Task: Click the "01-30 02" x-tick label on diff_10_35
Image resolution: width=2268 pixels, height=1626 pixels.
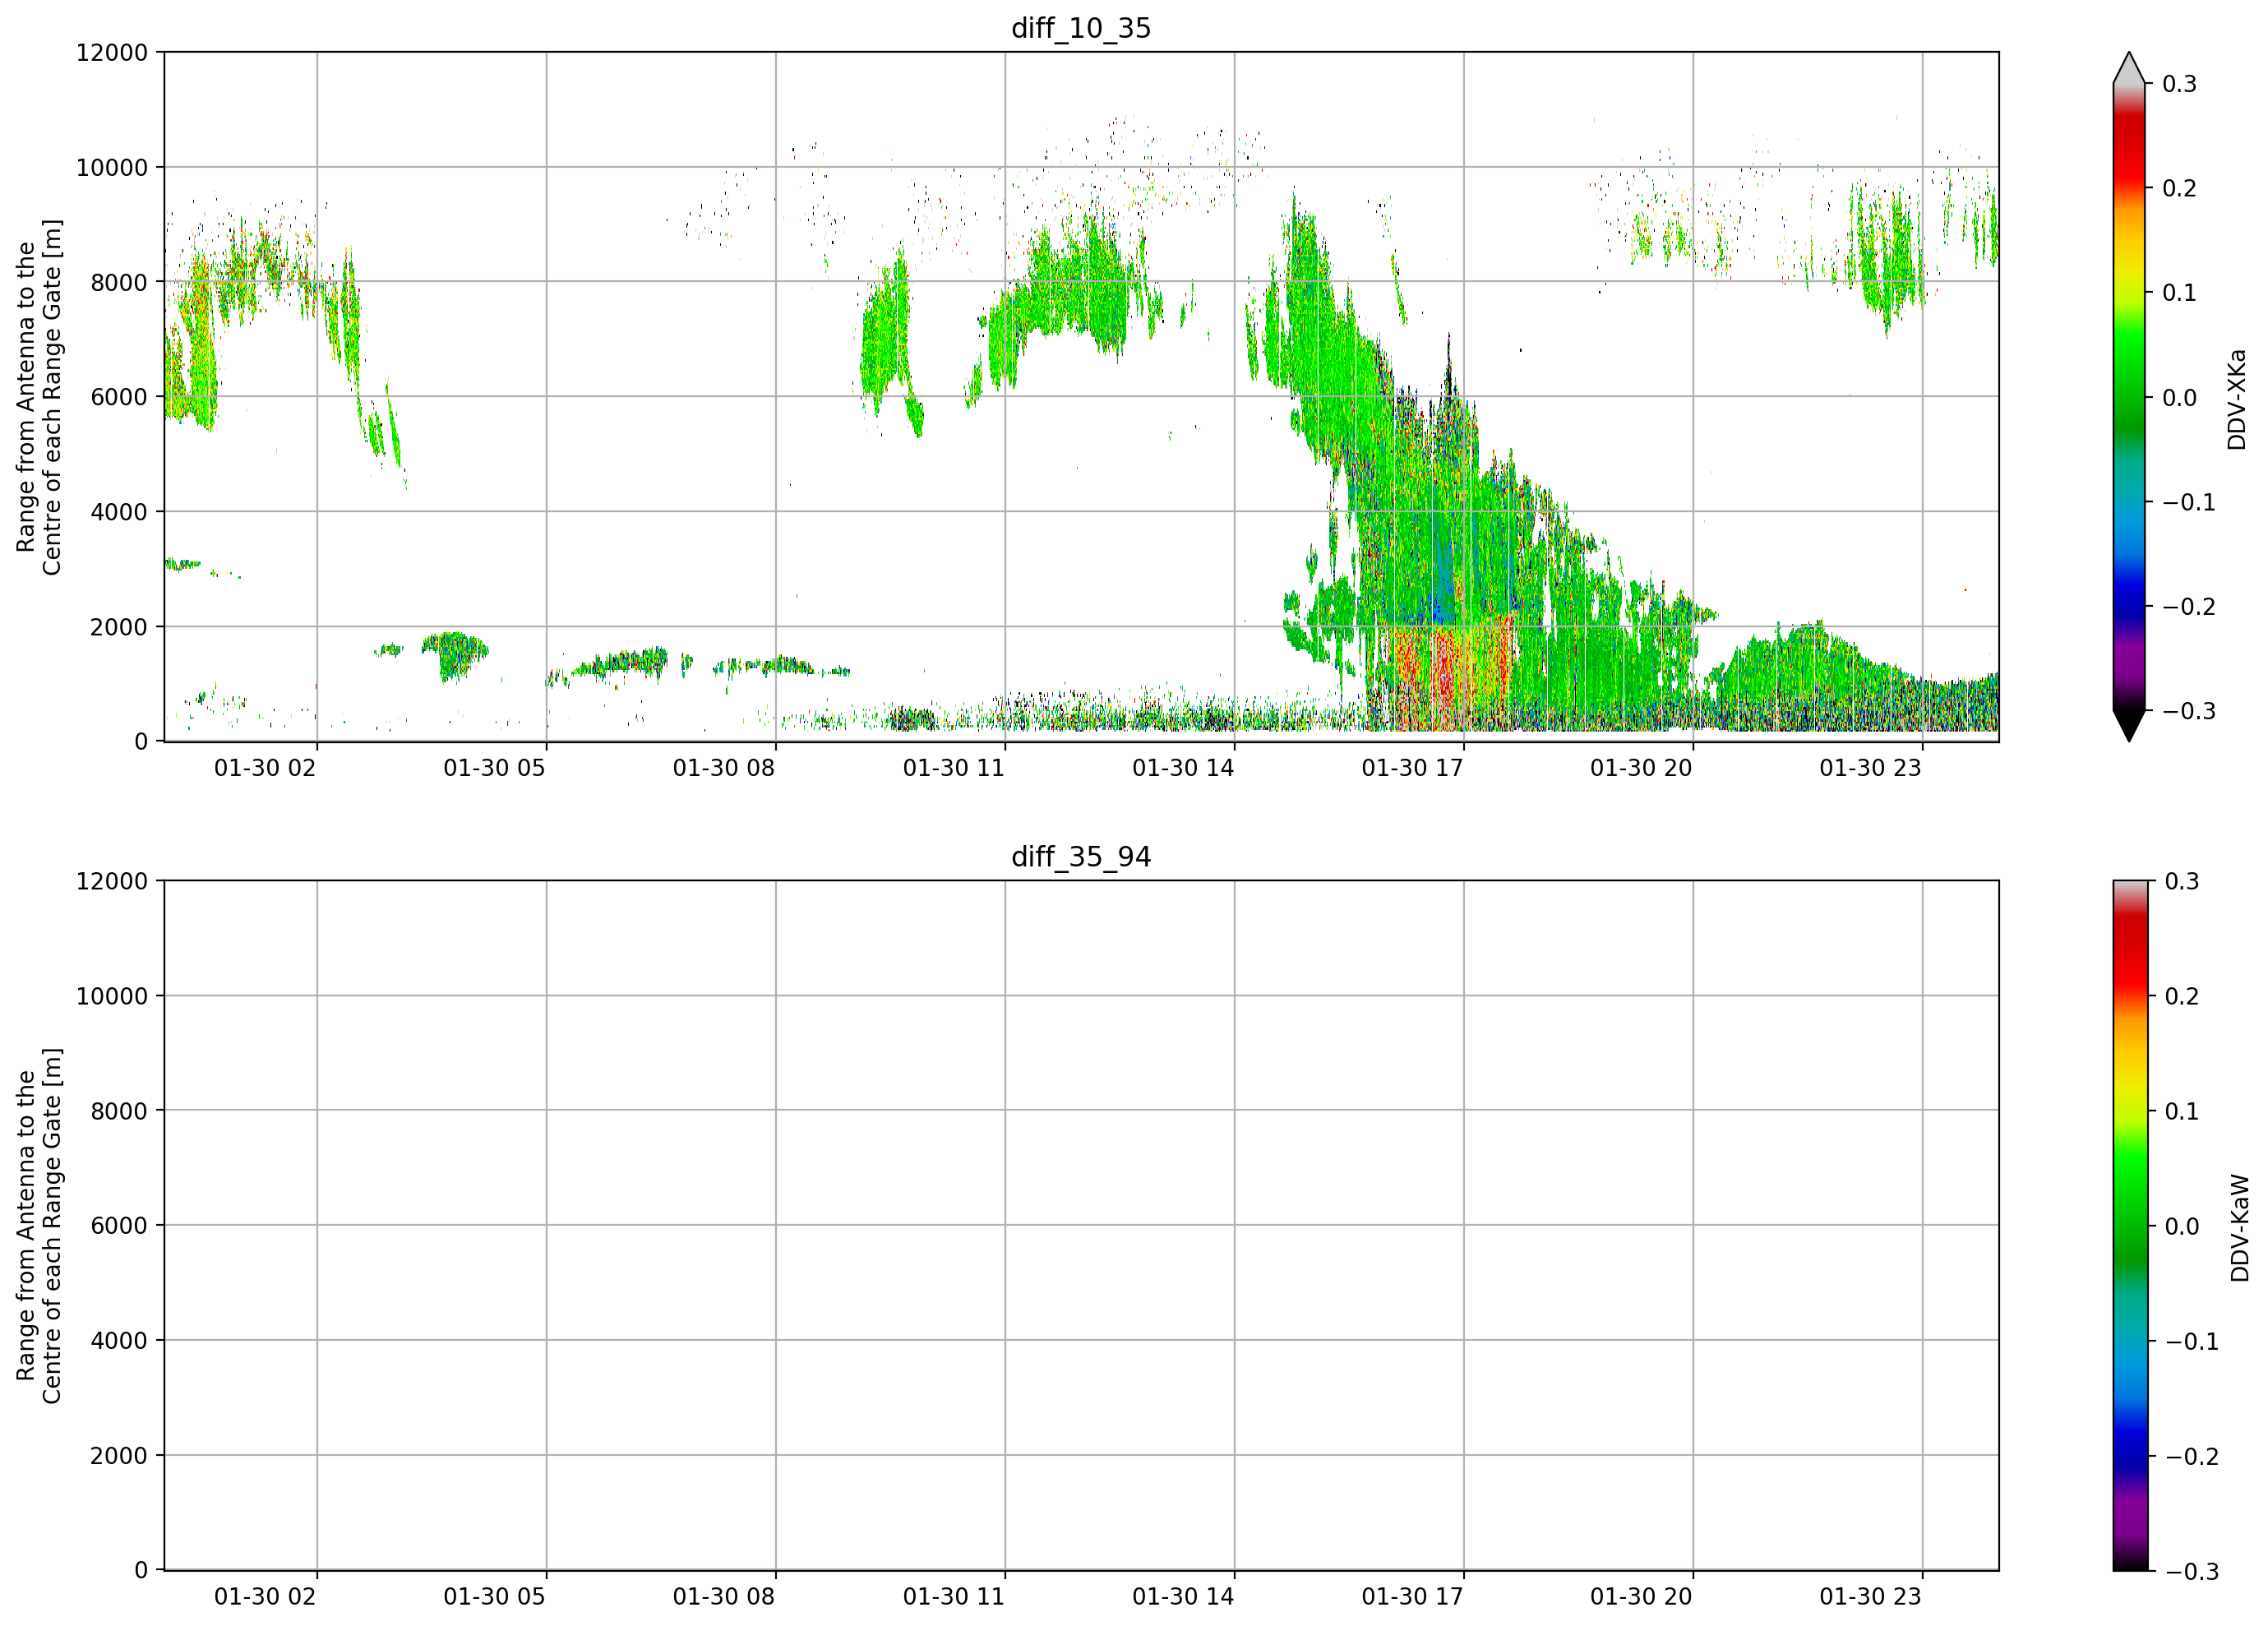Action: pyautogui.click(x=265, y=768)
